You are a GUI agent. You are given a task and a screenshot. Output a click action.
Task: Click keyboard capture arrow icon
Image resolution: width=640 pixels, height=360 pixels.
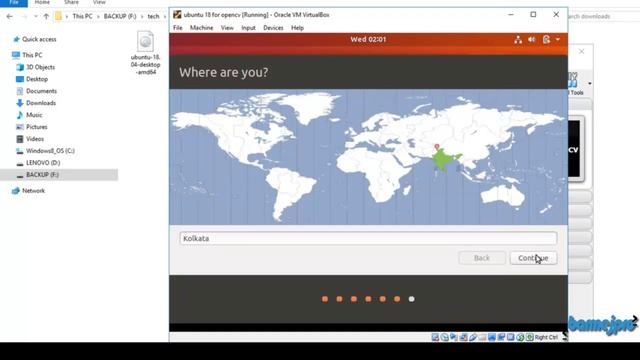tap(529, 337)
